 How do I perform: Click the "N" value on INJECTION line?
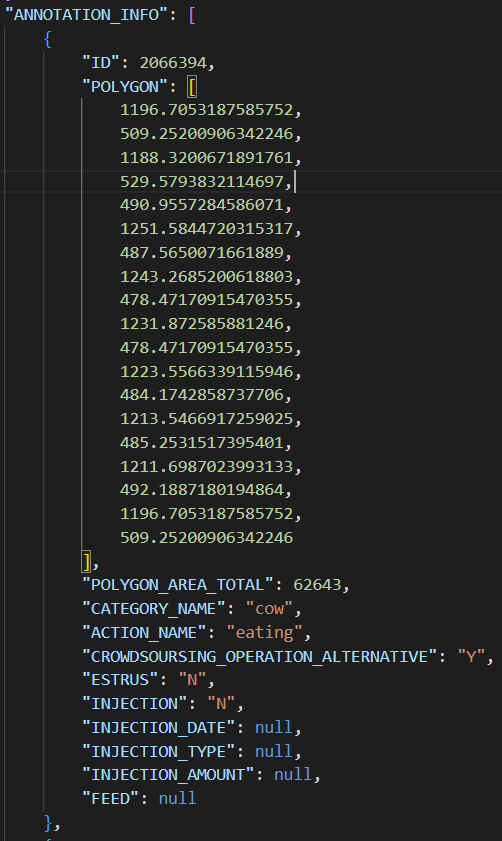tap(221, 703)
